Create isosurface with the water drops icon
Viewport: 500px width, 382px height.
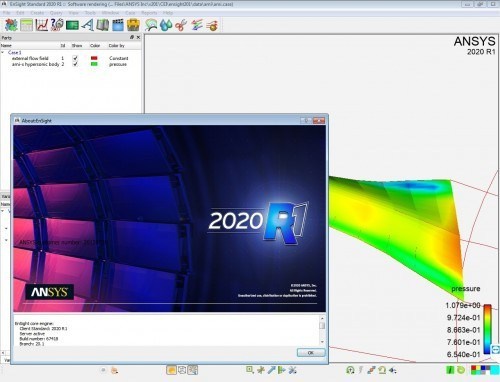click(x=166, y=25)
